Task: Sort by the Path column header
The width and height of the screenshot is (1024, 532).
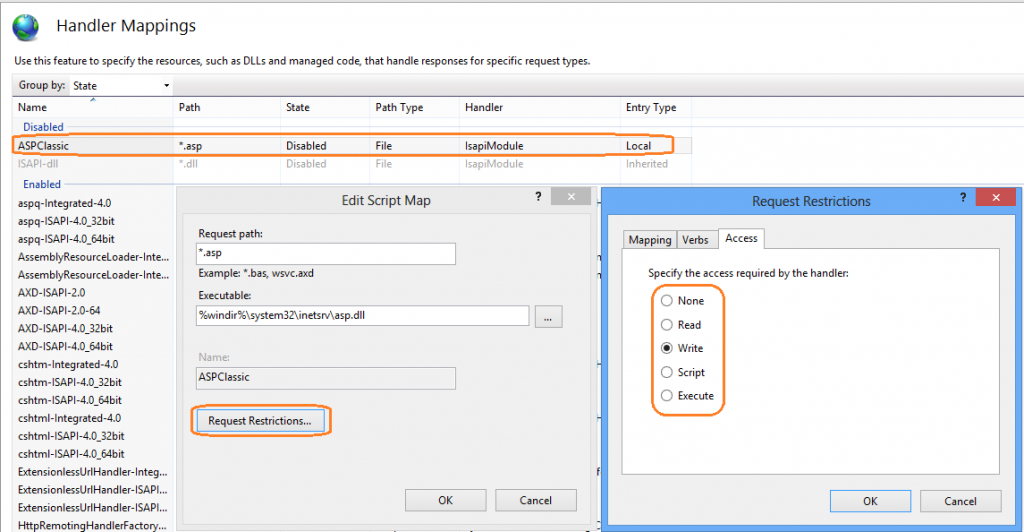Action: coord(227,107)
